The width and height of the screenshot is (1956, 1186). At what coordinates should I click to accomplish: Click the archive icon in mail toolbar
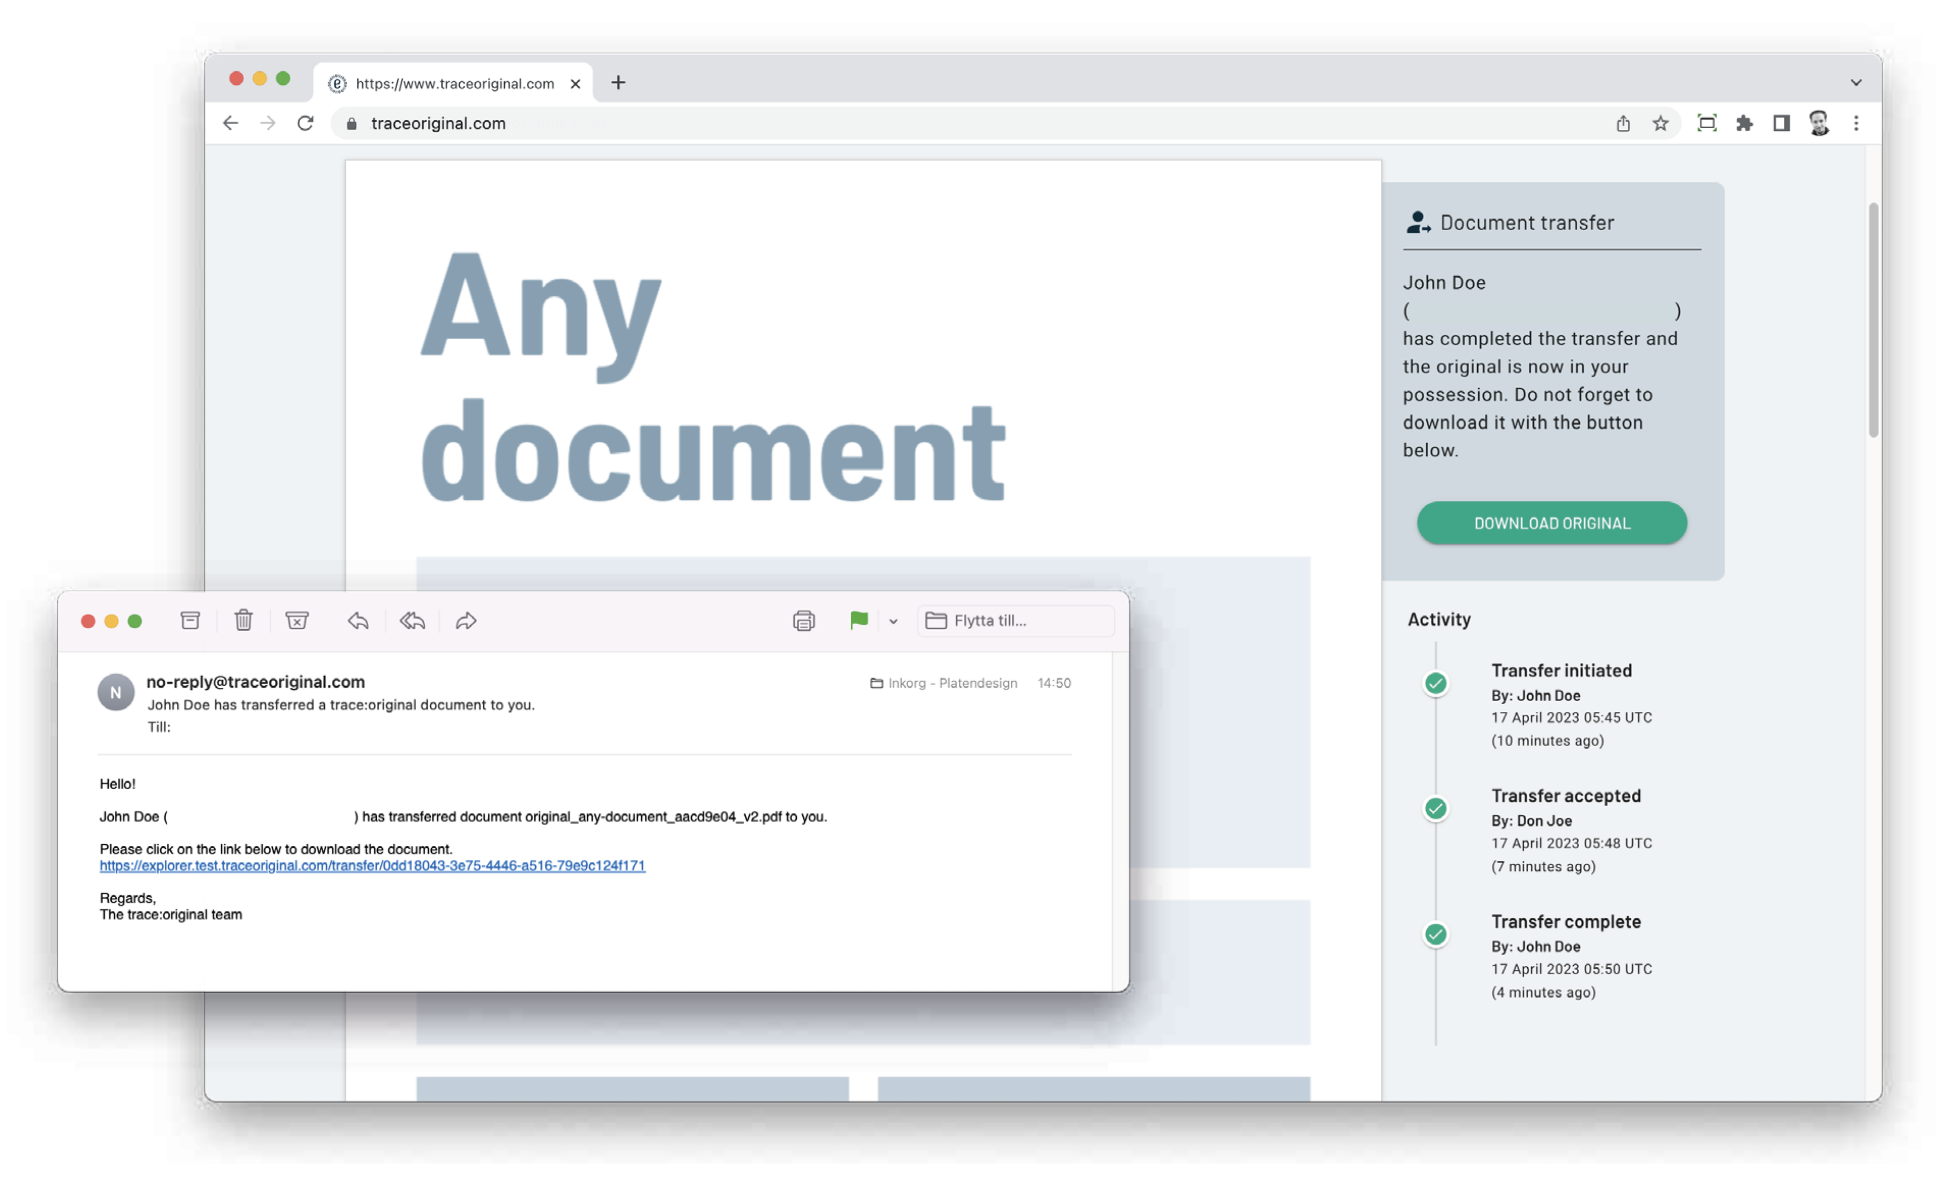(x=190, y=621)
